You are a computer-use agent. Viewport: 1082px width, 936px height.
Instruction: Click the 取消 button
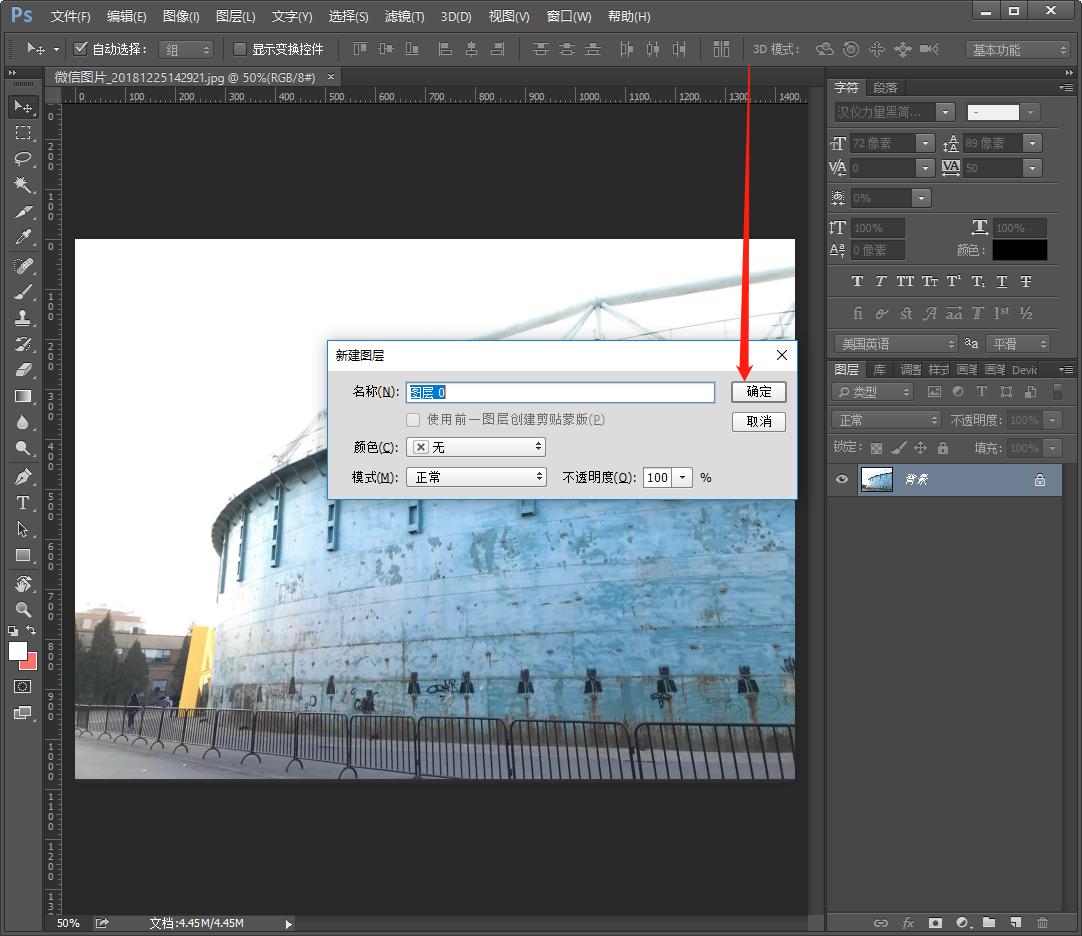click(758, 421)
